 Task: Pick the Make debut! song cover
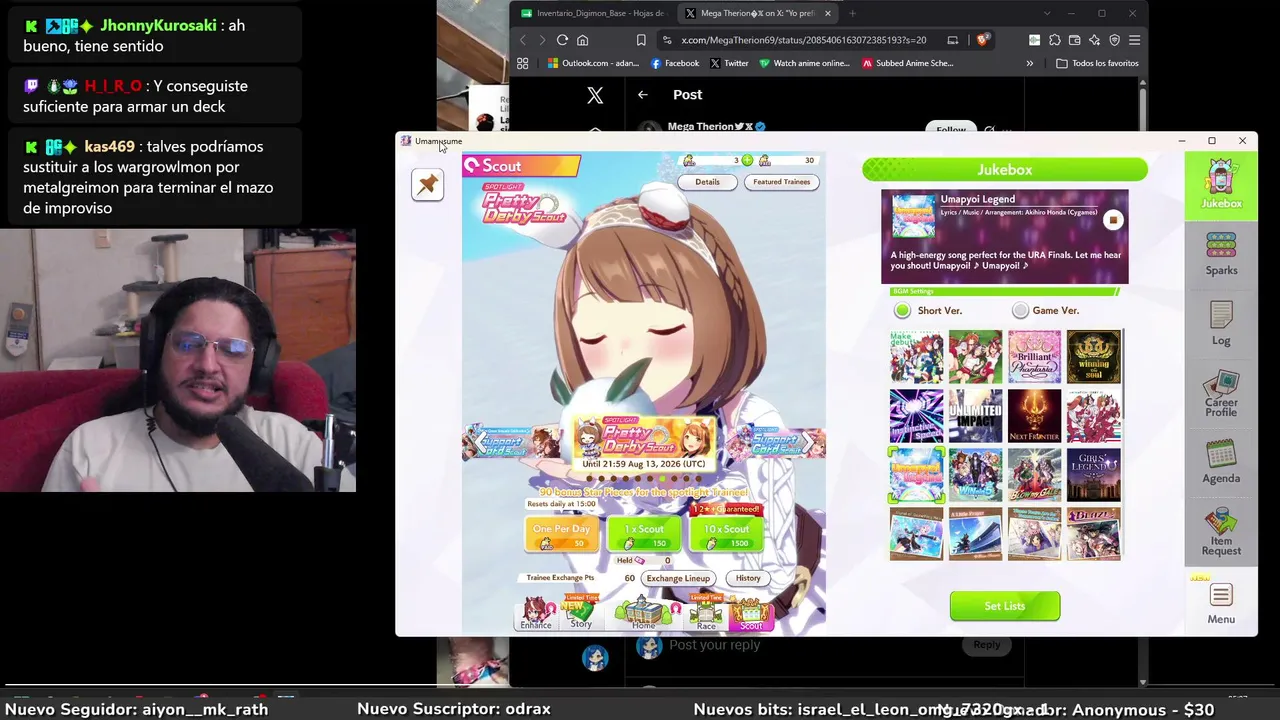pyautogui.click(x=916, y=357)
